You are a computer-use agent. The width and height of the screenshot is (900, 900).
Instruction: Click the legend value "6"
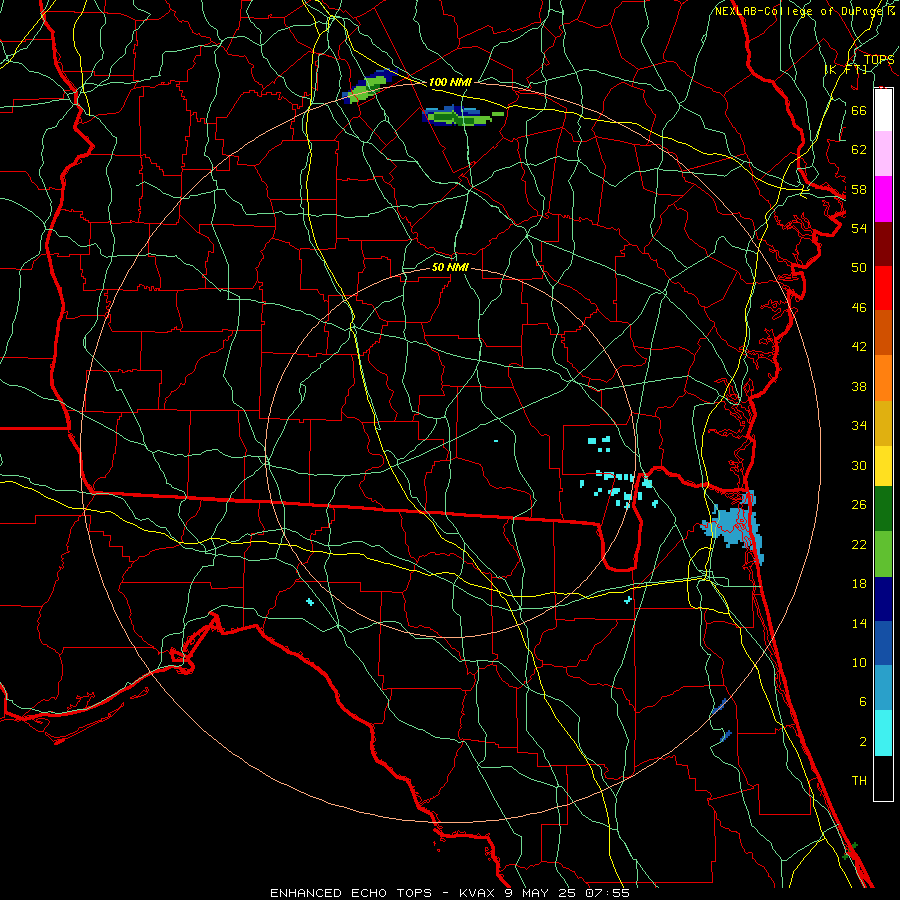coord(863,702)
